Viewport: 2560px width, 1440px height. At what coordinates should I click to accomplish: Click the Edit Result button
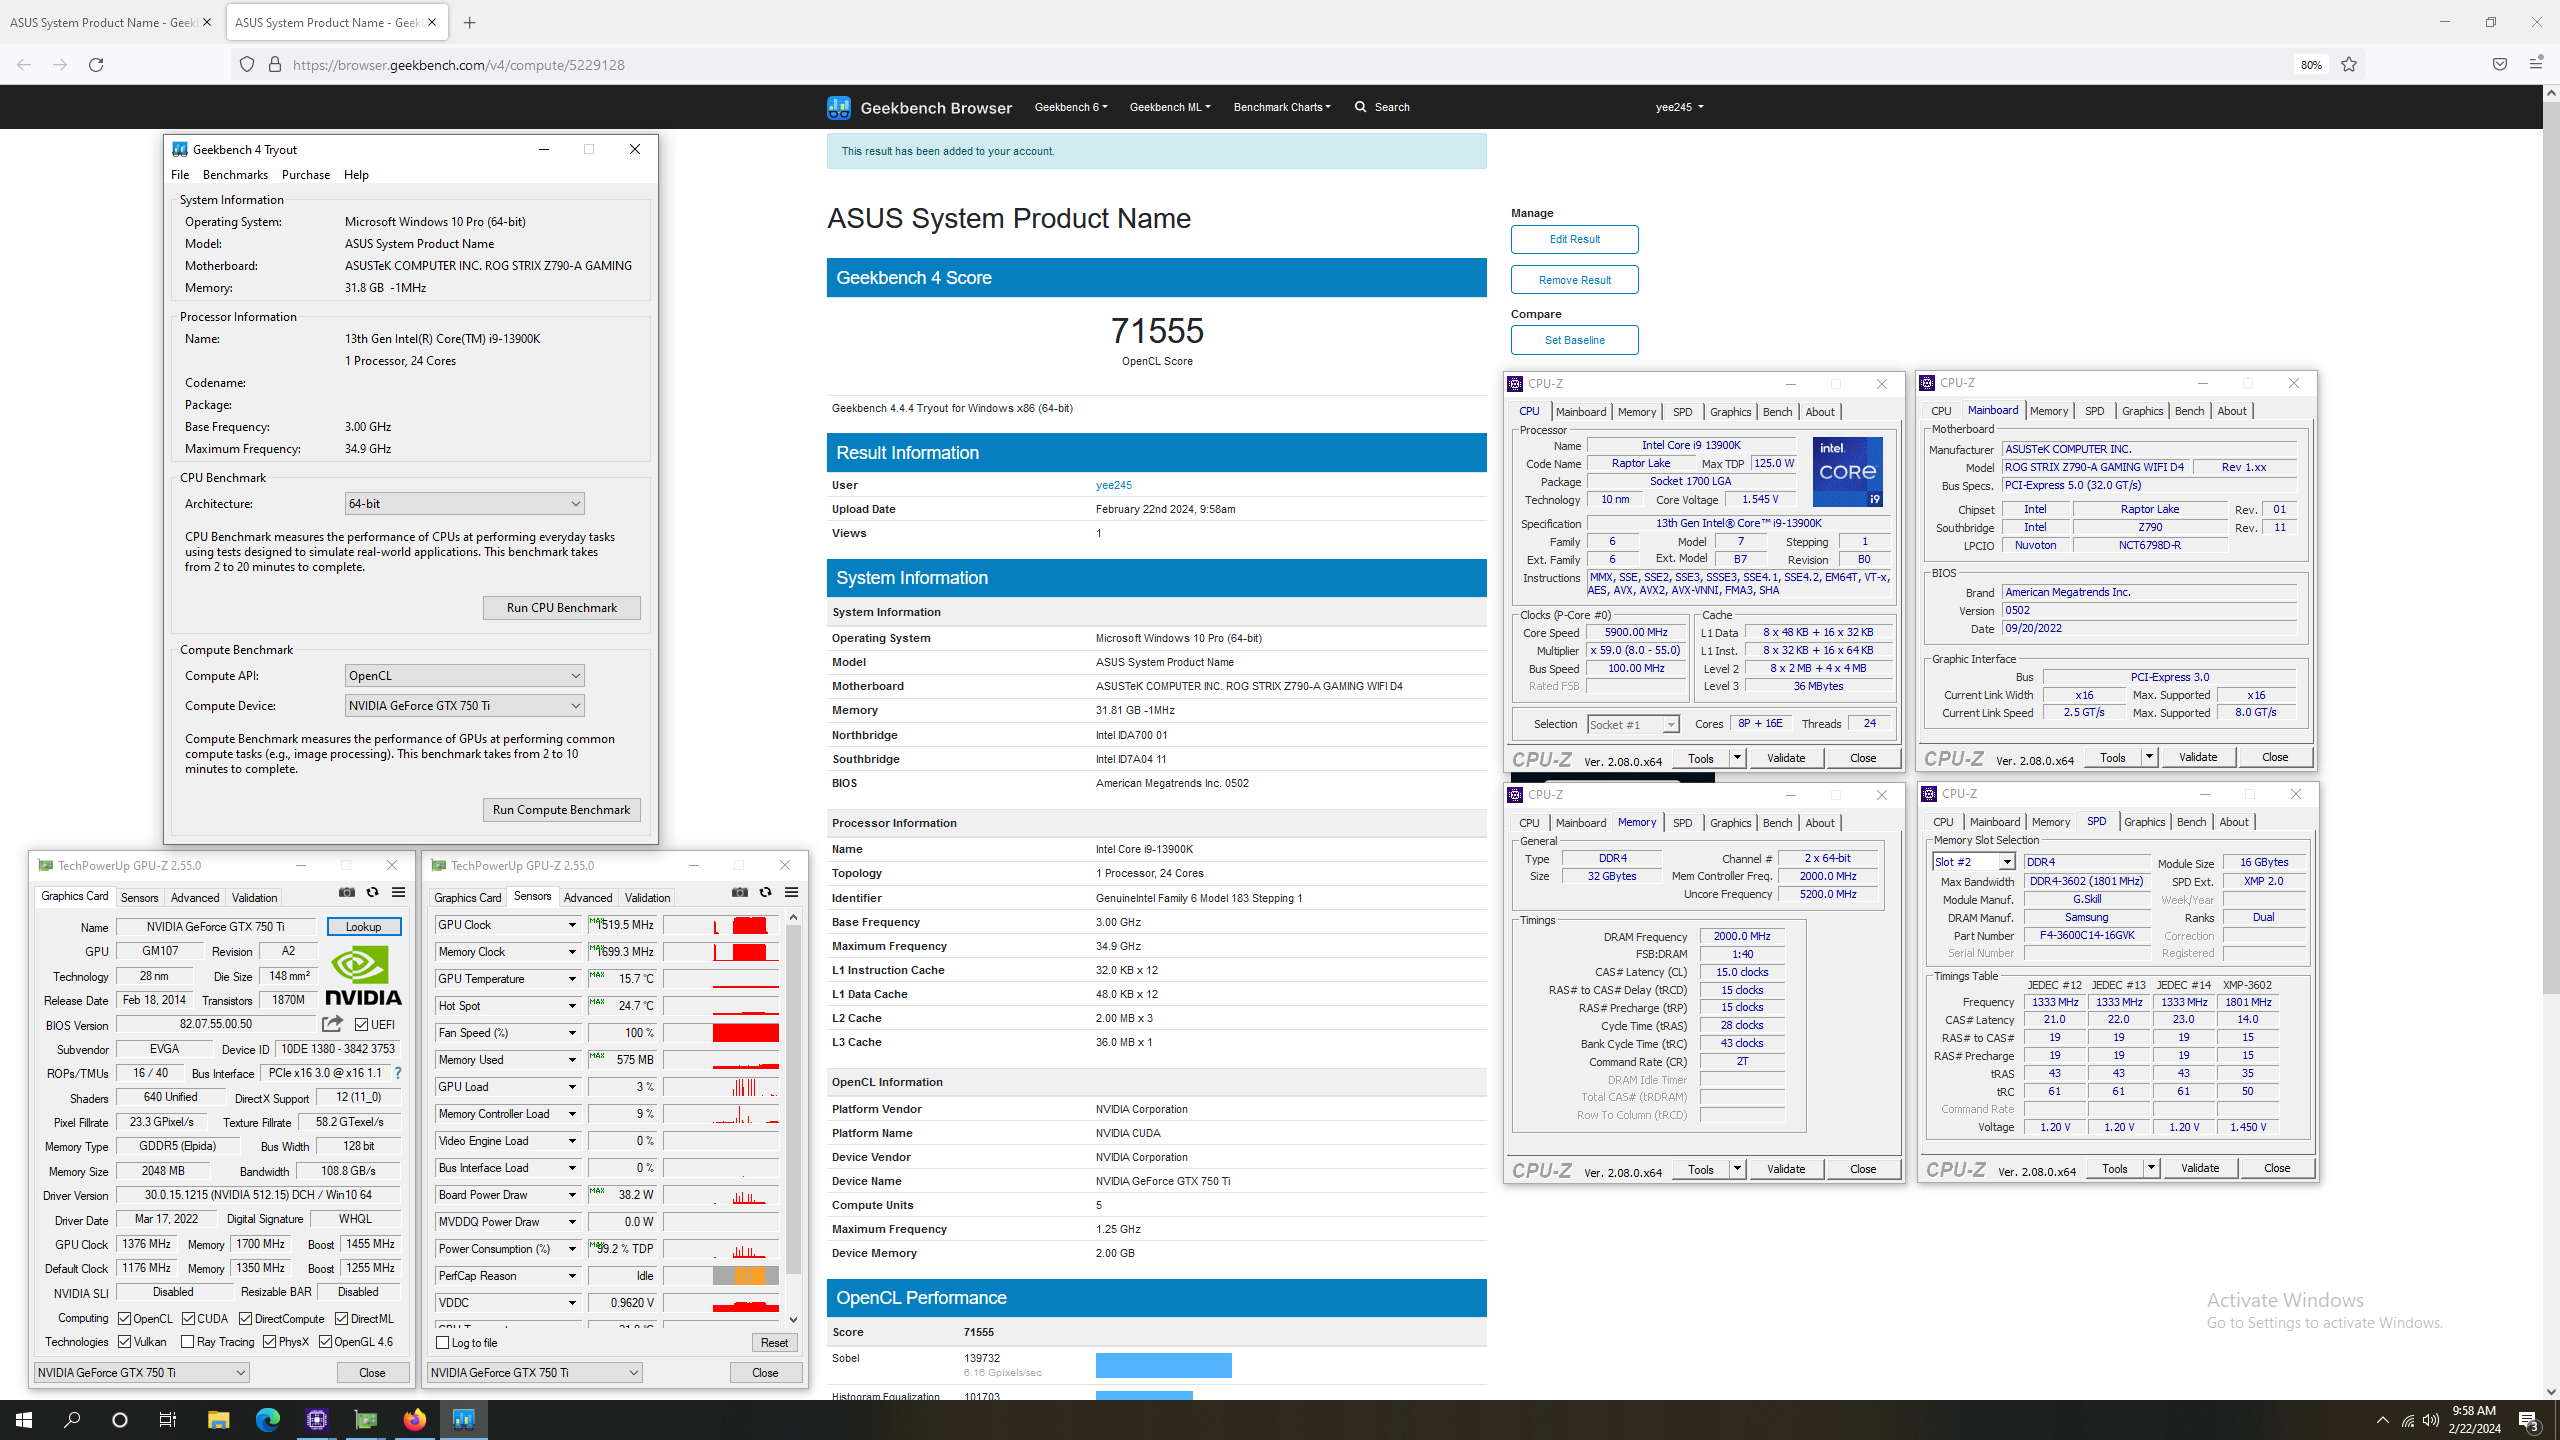click(1574, 239)
